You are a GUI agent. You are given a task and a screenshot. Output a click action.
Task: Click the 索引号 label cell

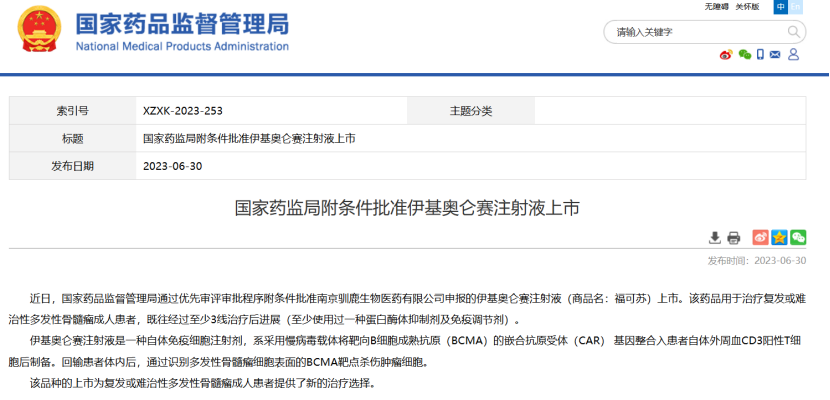(x=73, y=111)
